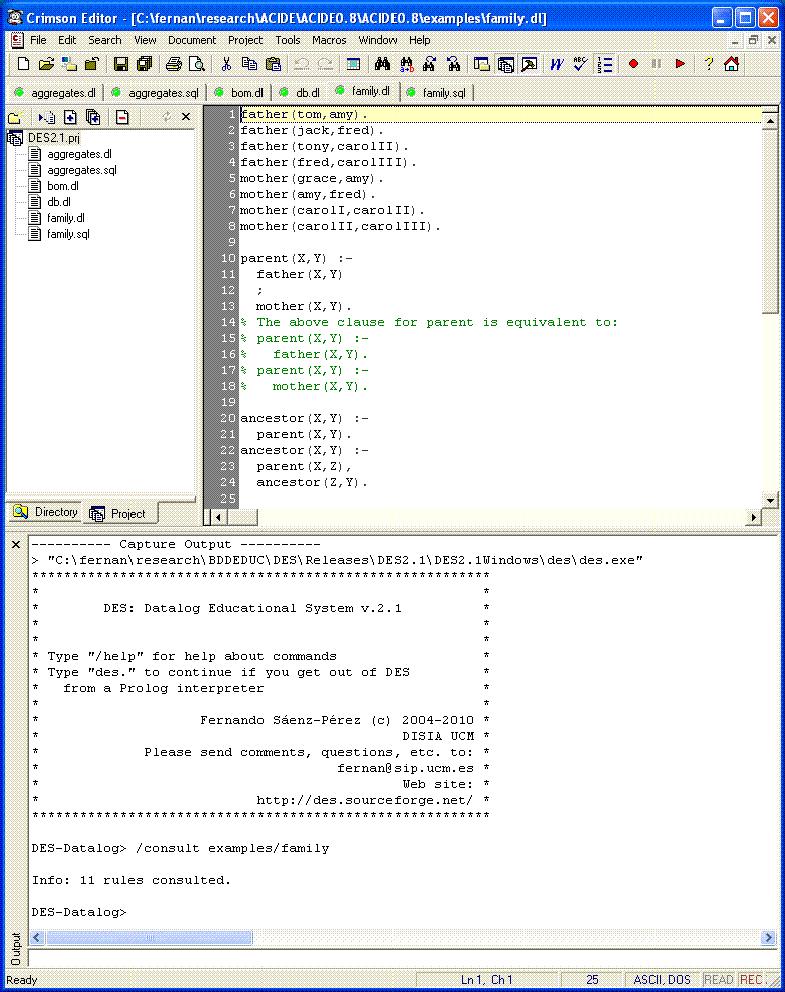The height and width of the screenshot is (992, 785).
Task: Click the Print icon
Action: pyautogui.click(x=174, y=64)
